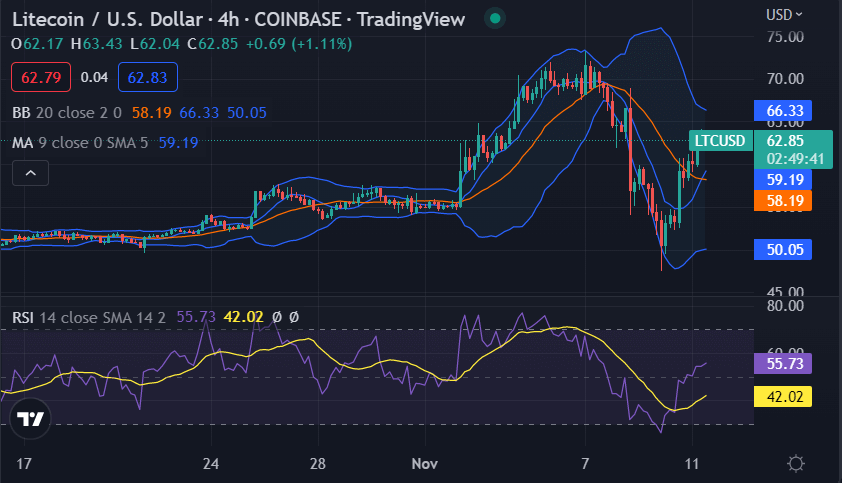Click the TradingView logo badge
Image resolution: width=842 pixels, height=483 pixels.
[30, 419]
